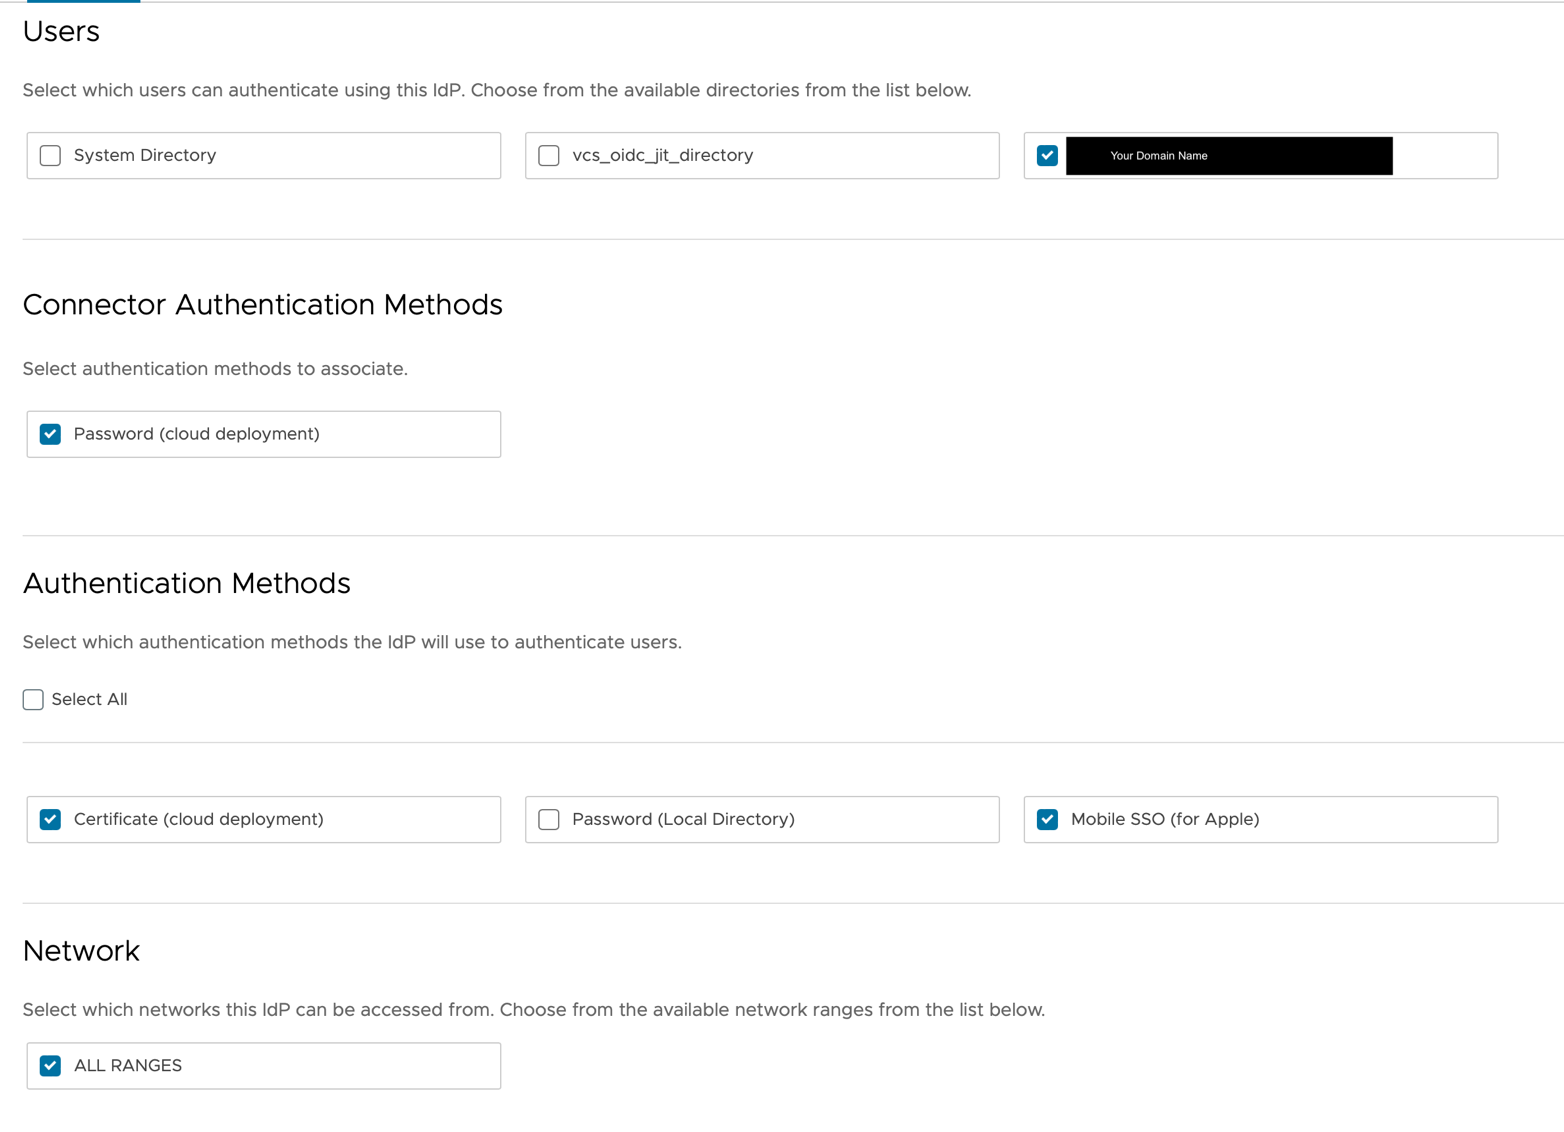Image resolution: width=1564 pixels, height=1132 pixels.
Task: Click the Authentication Methods heading
Action: 186,583
